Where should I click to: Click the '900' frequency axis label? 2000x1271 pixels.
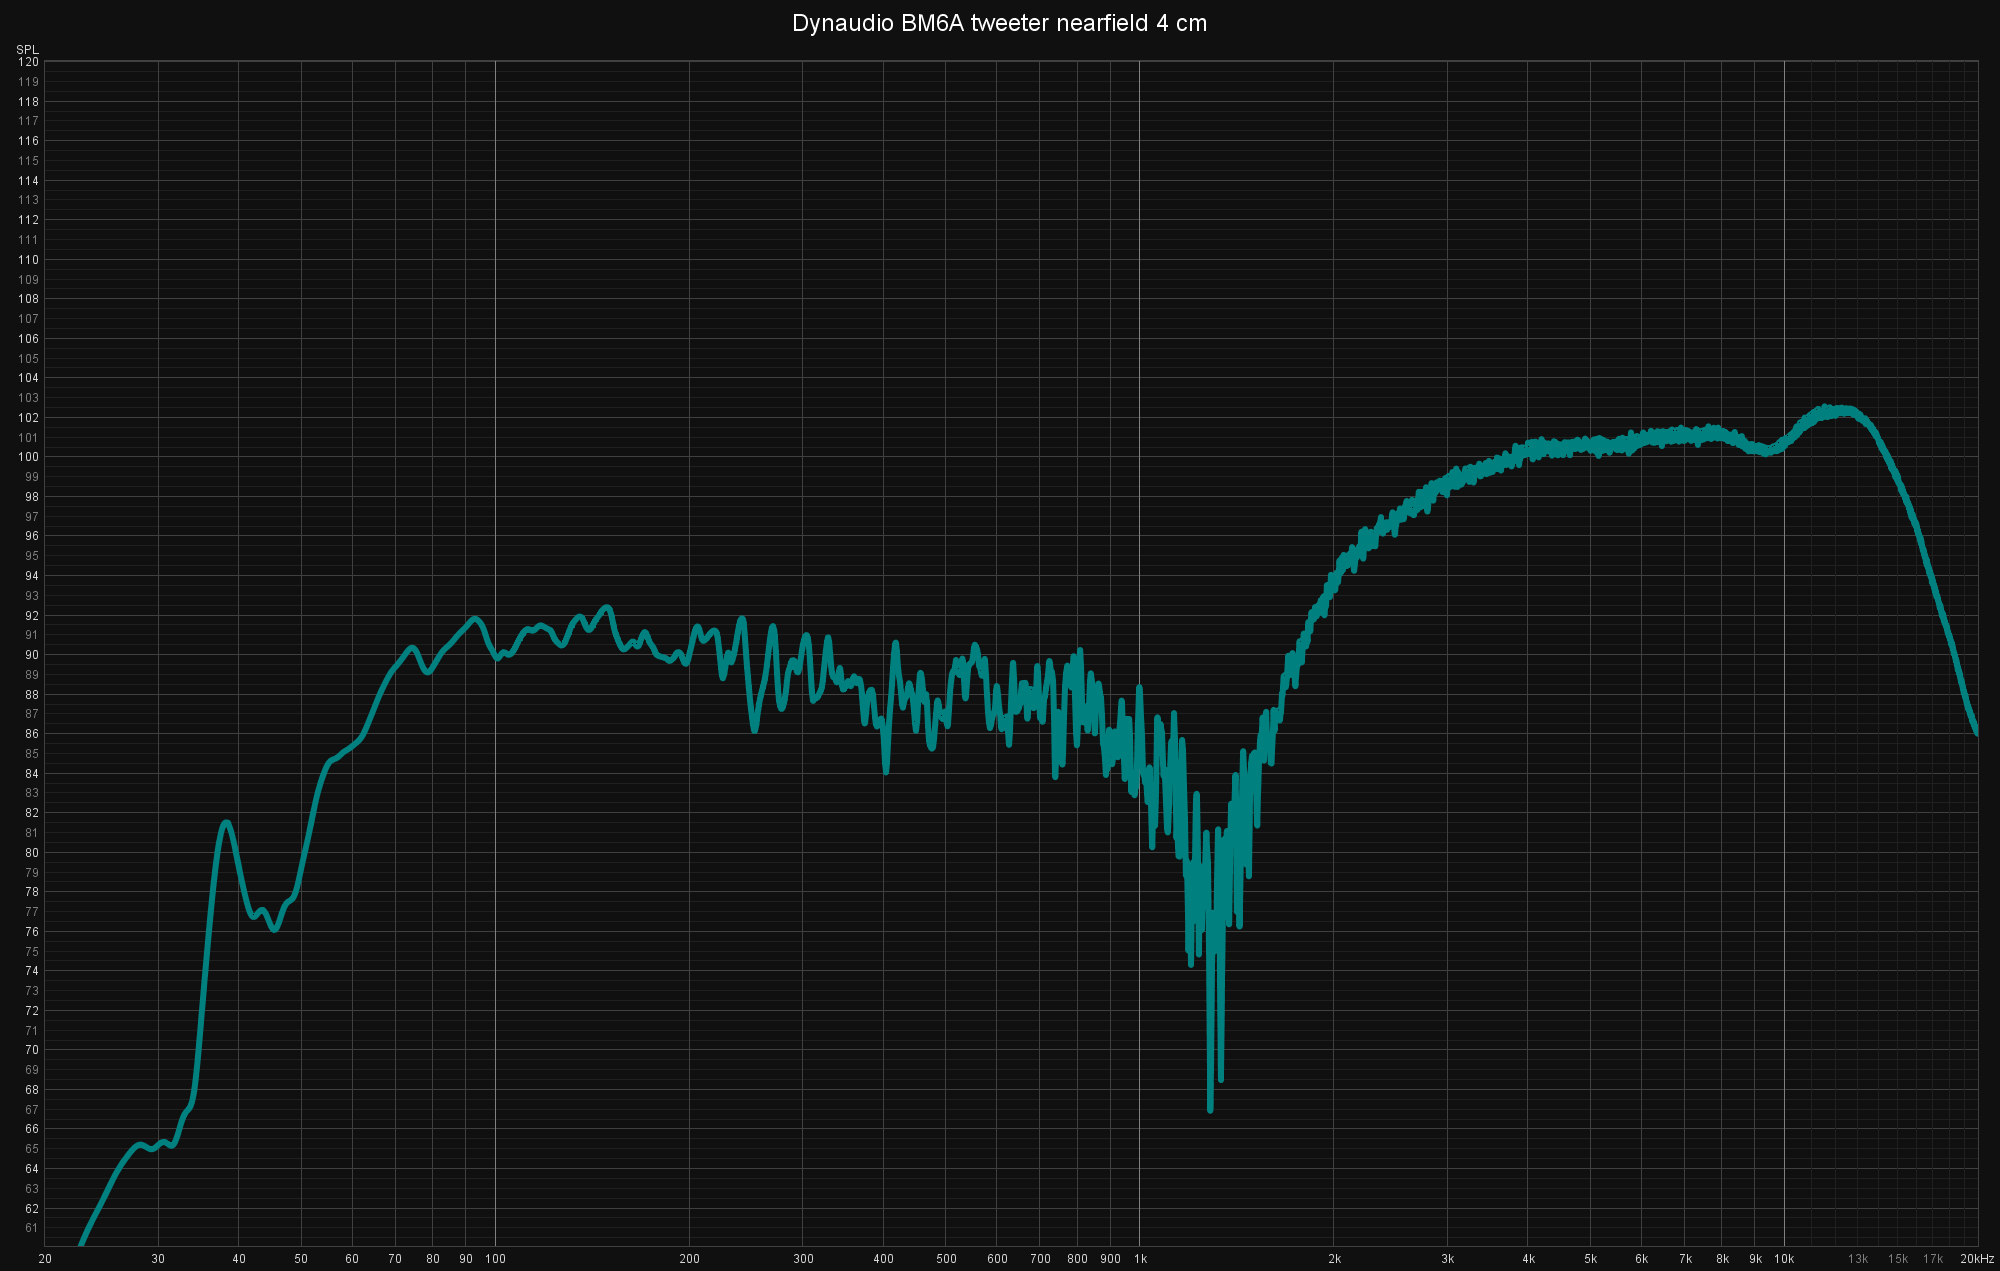[x=1111, y=1259]
